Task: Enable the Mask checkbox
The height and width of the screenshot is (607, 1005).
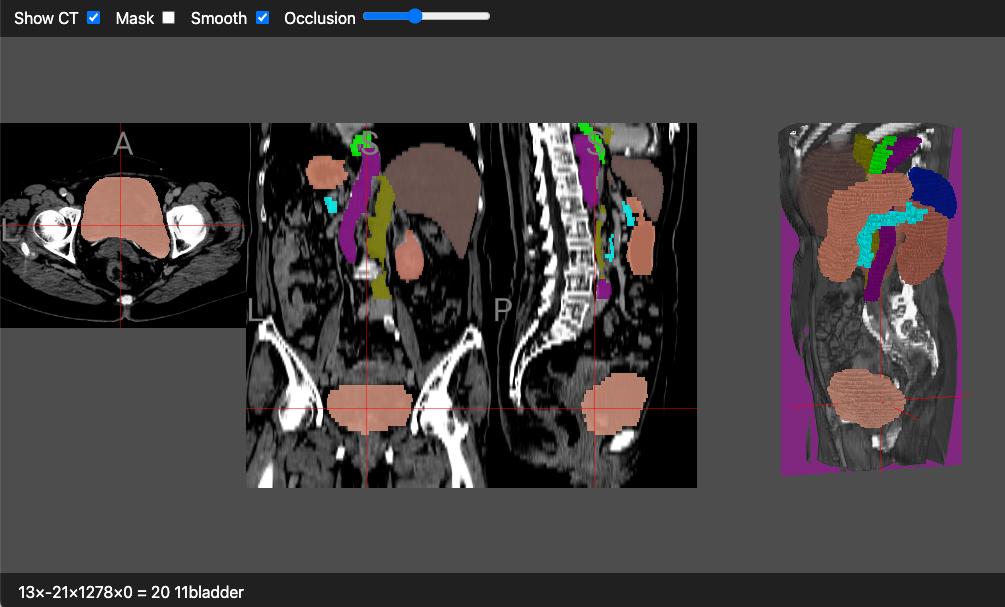Action: [x=168, y=17]
